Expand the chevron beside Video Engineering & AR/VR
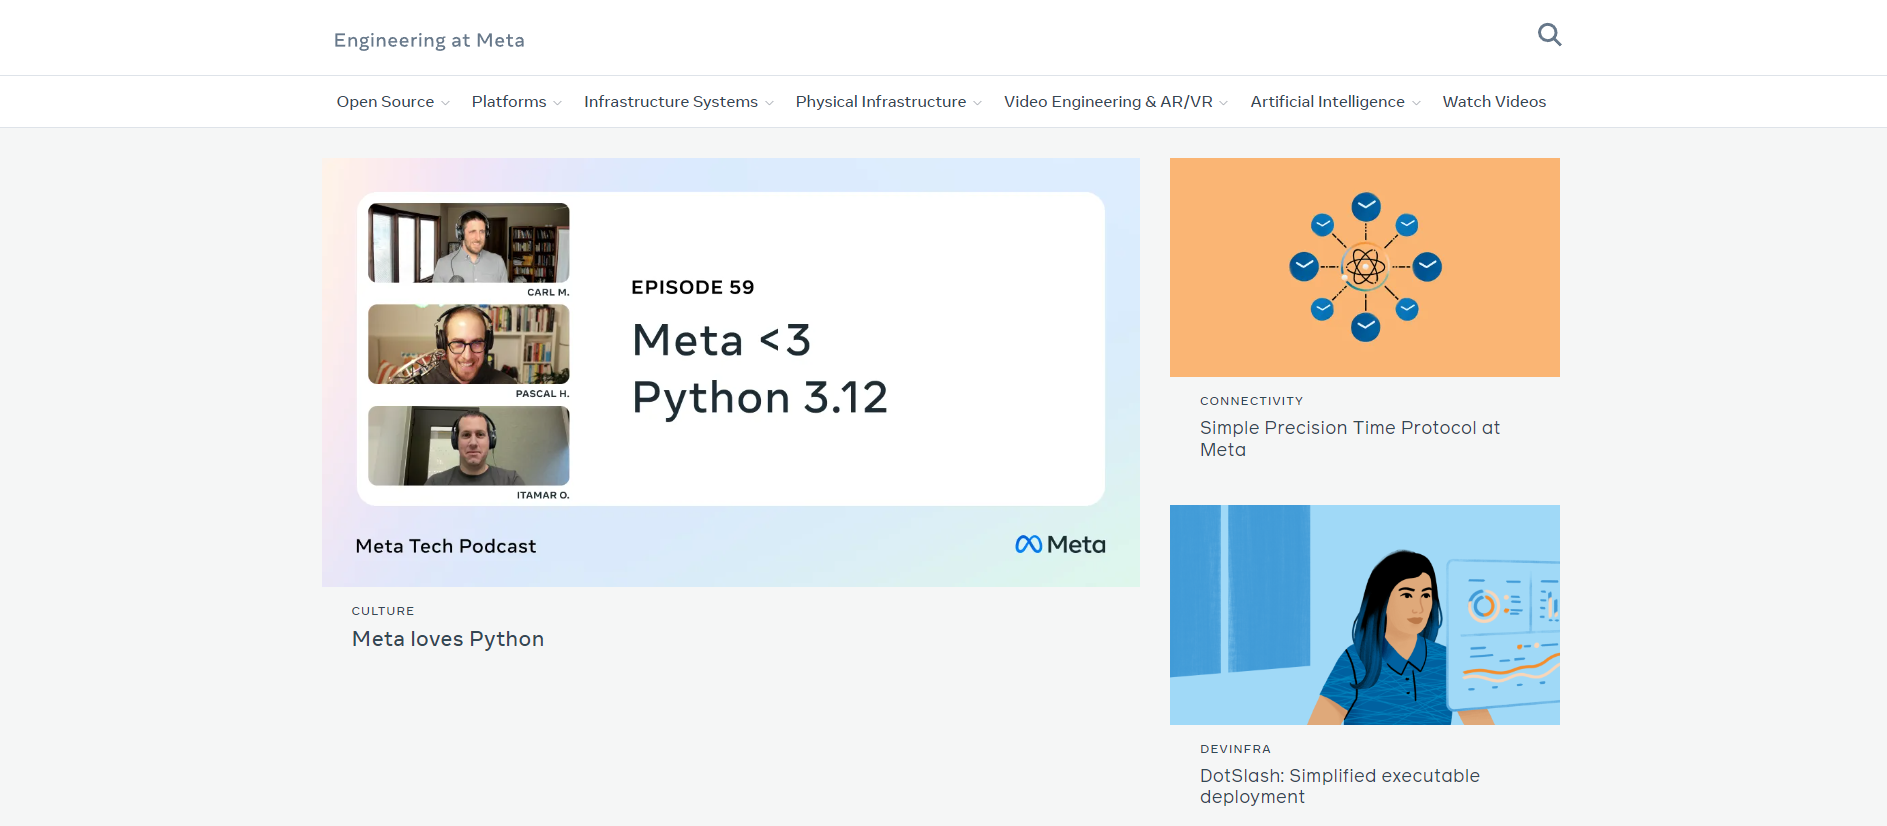Image resolution: width=1887 pixels, height=826 pixels. coord(1224,103)
